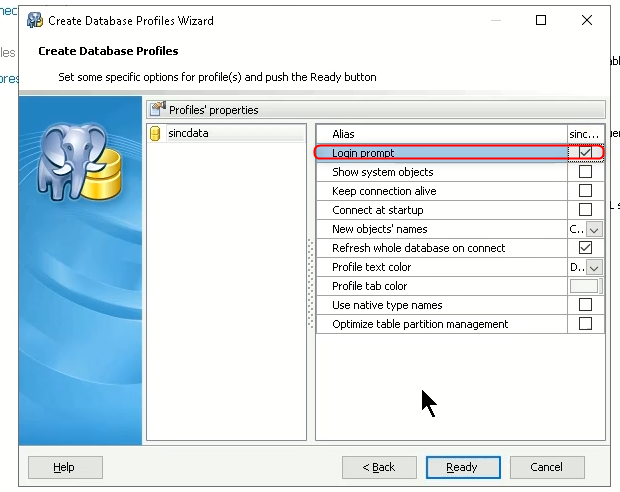This screenshot has height=492, width=620.
Task: Go to previous step with Back
Action: [x=379, y=467]
